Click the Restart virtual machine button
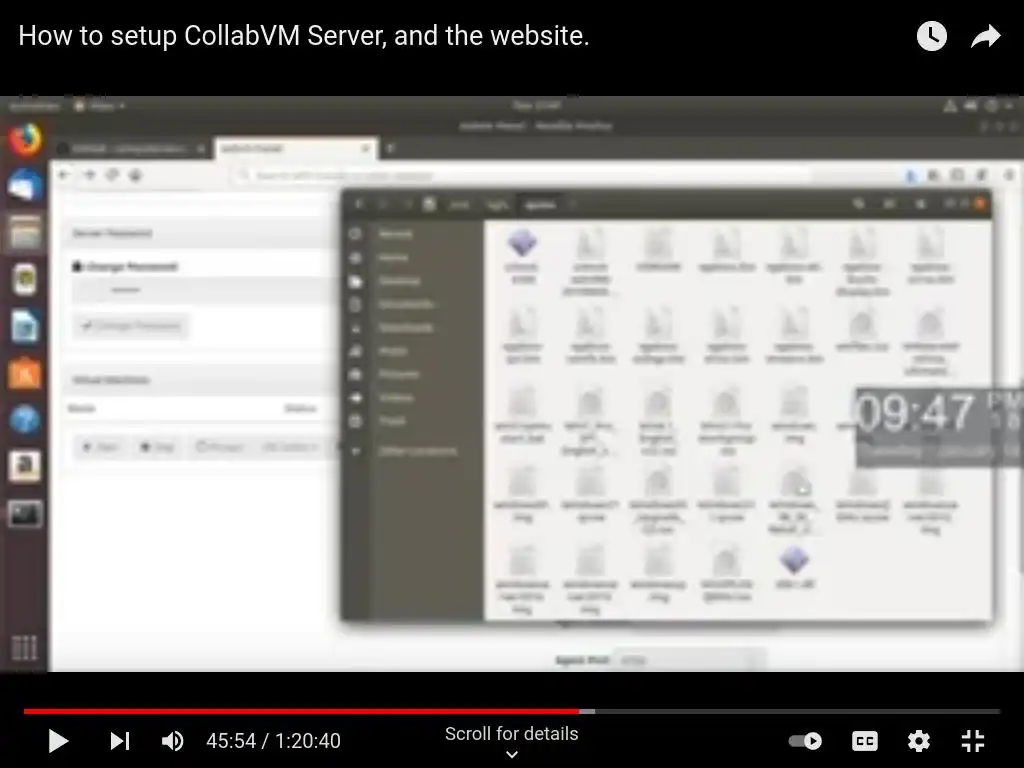This screenshot has height=768, width=1024. 219,447
